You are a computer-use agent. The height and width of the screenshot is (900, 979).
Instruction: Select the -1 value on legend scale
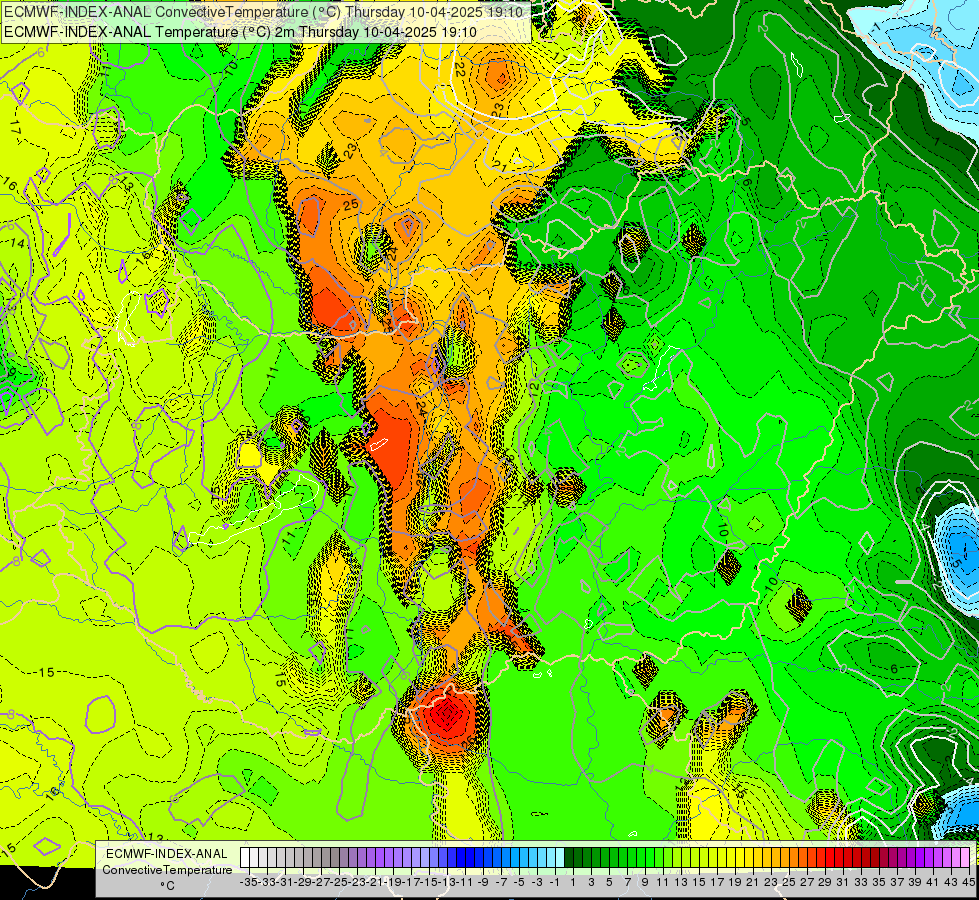[555, 882]
